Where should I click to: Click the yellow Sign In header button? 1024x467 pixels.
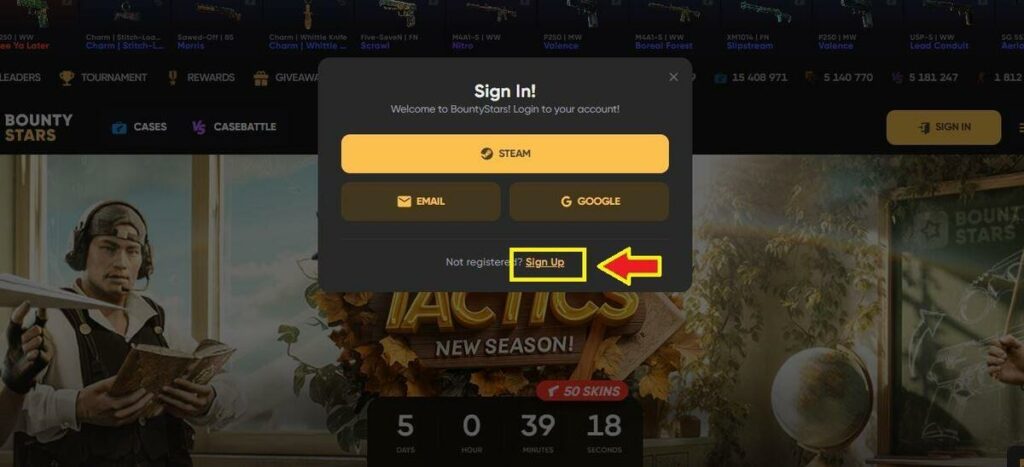943,127
